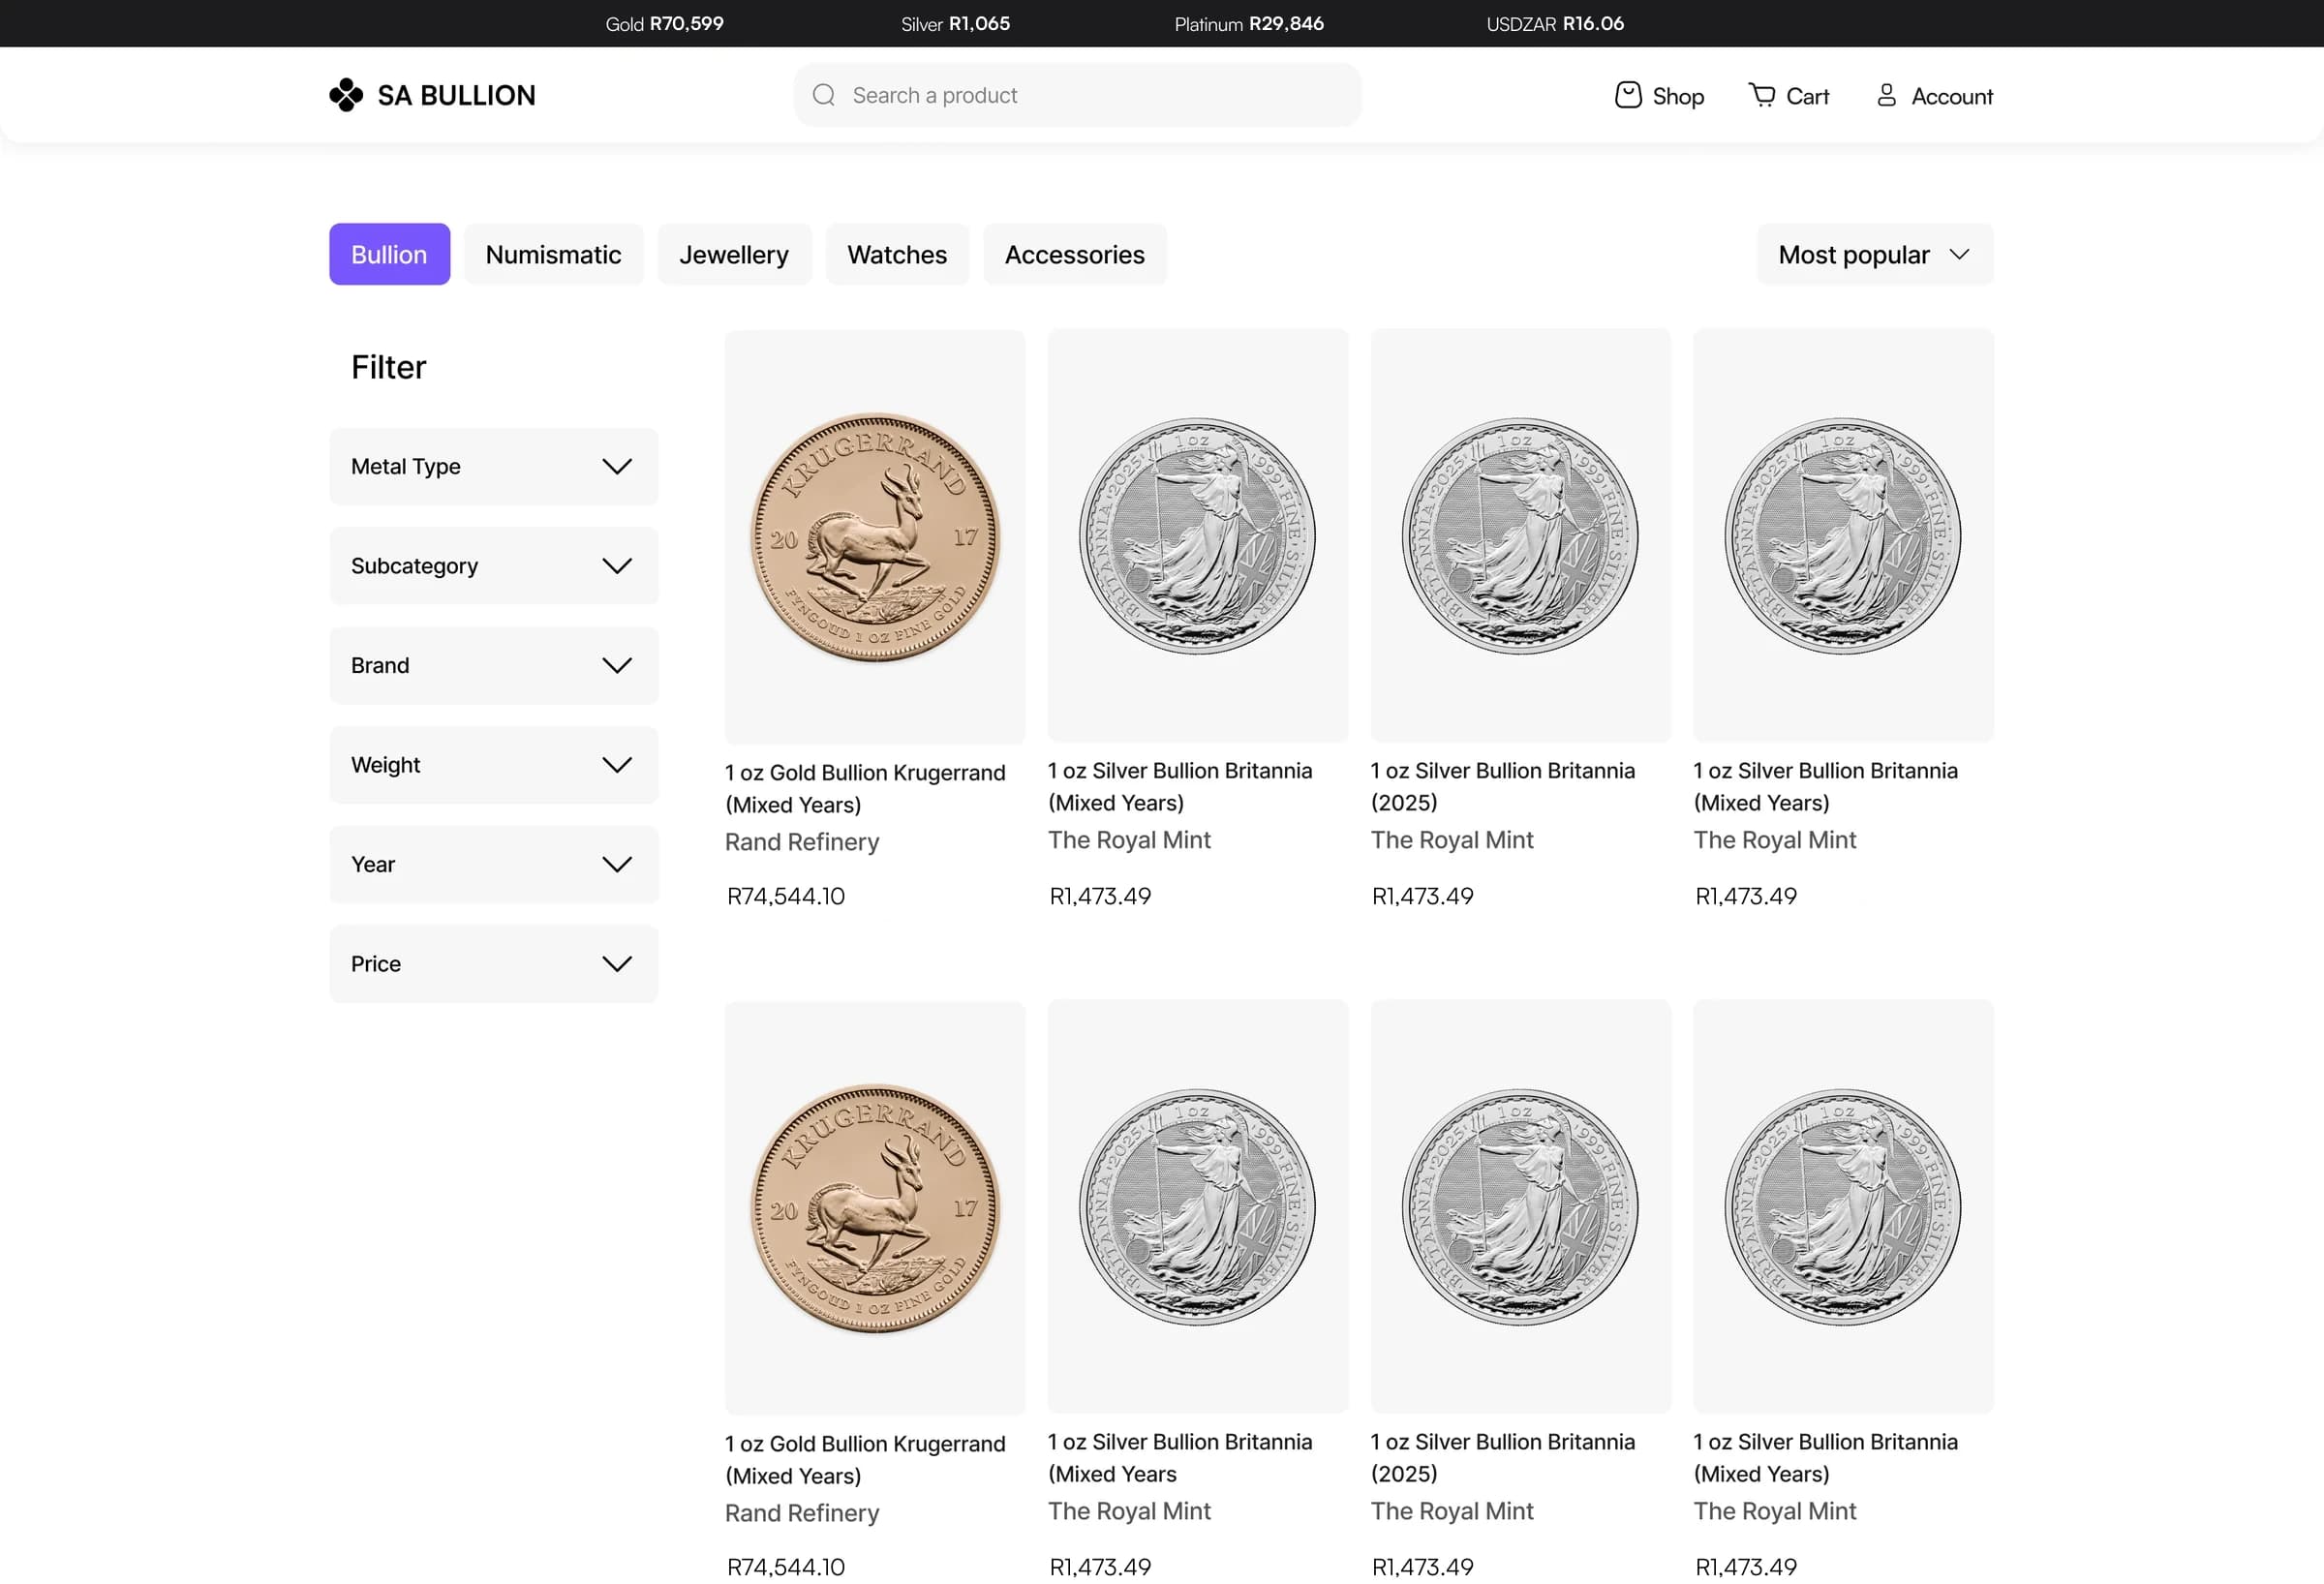Expand the Metal Type filter
The height and width of the screenshot is (1584, 2324).
[494, 466]
